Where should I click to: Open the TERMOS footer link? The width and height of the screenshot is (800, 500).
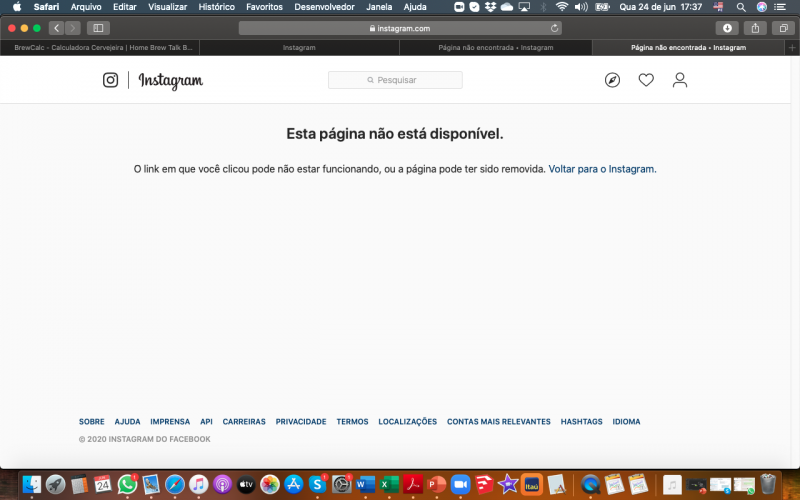352,421
